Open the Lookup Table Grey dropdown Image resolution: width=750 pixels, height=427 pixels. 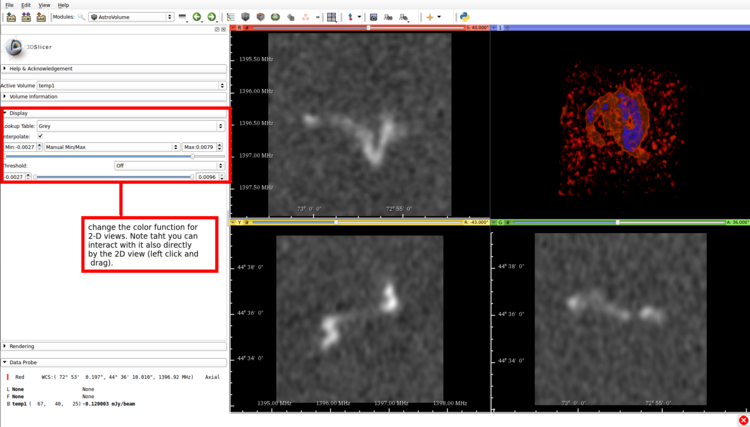(130, 126)
